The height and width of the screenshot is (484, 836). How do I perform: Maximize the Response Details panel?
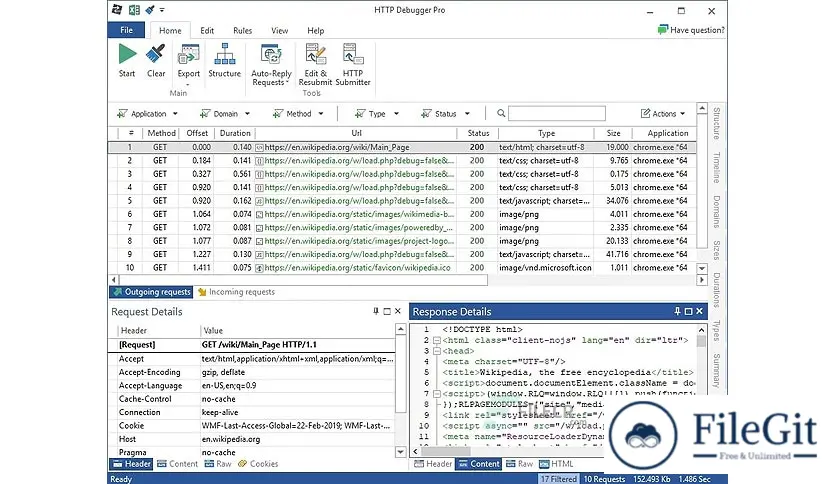(x=688, y=311)
